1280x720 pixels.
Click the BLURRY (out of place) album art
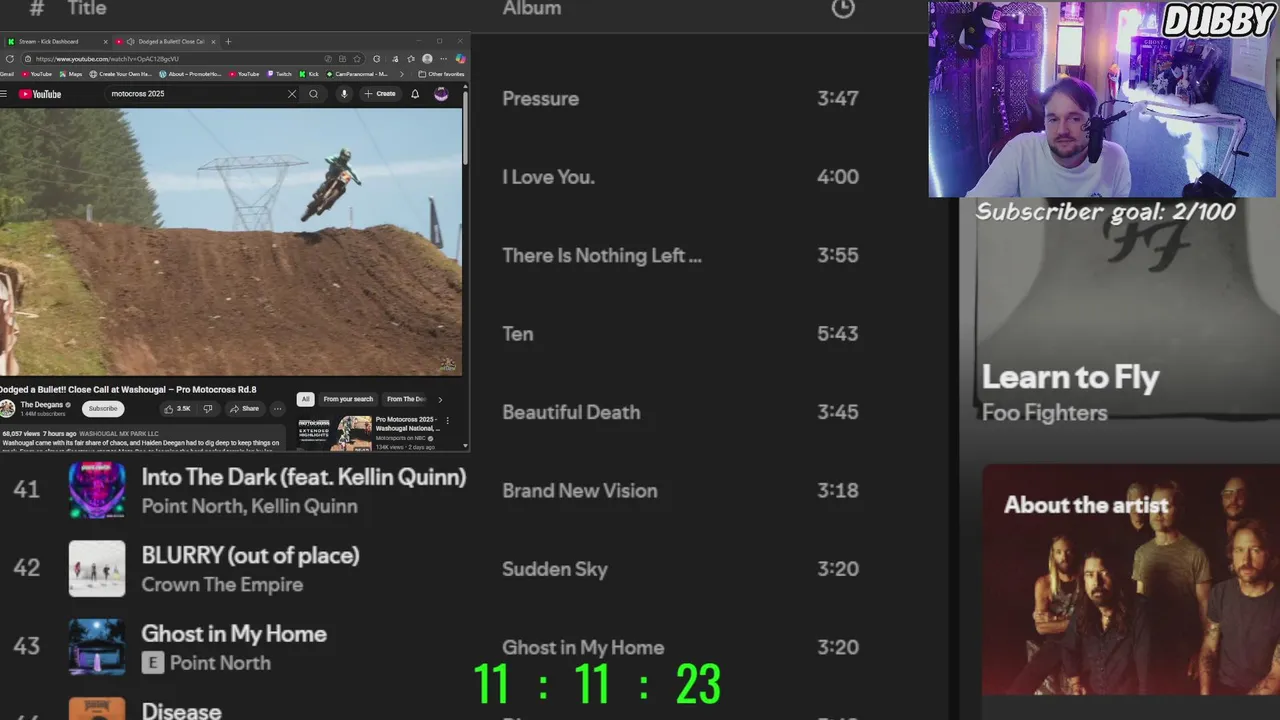[97, 568]
